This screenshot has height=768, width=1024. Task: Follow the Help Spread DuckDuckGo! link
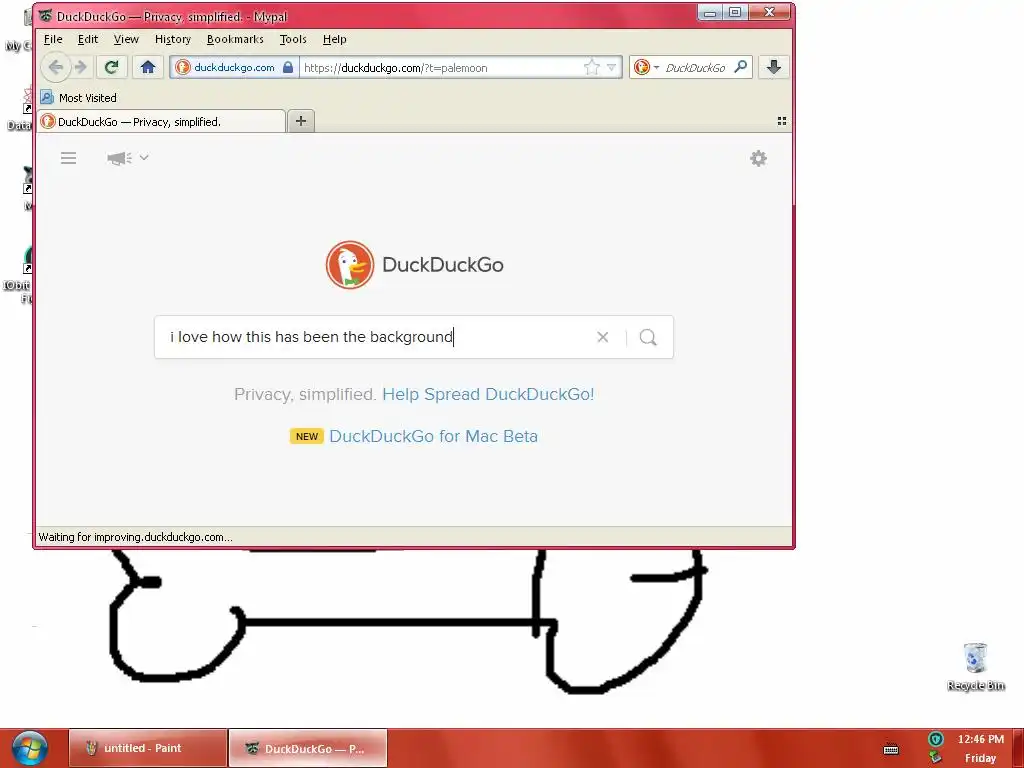488,394
